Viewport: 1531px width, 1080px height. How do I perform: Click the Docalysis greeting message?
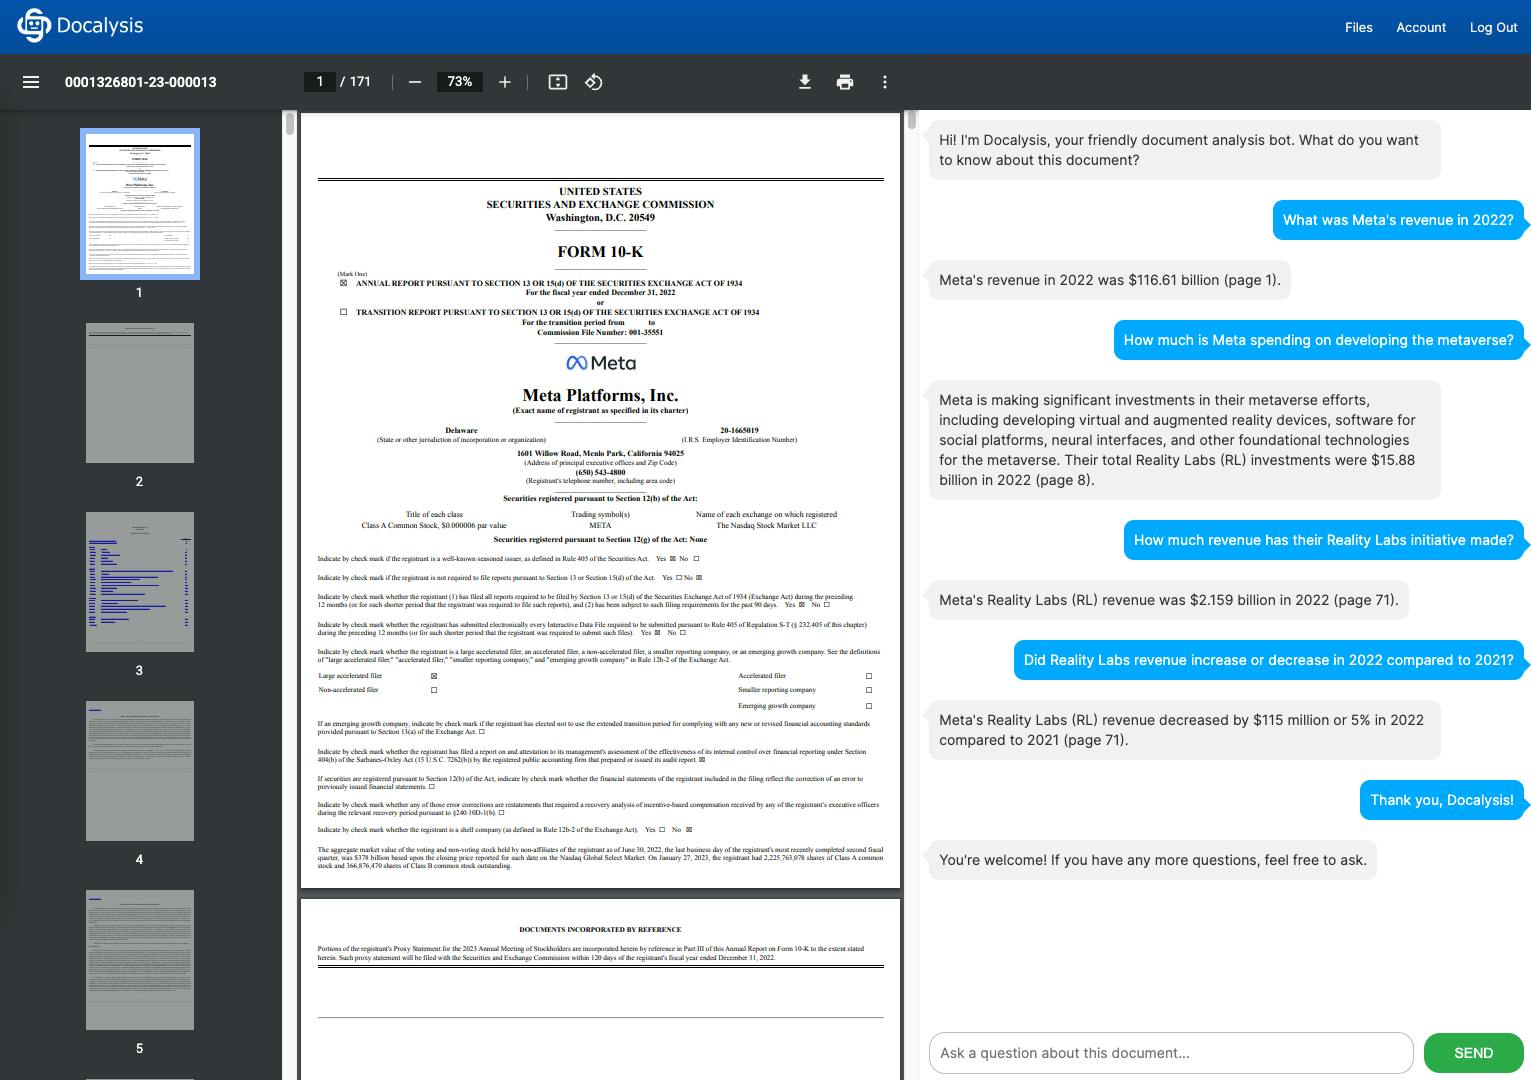click(x=1184, y=150)
